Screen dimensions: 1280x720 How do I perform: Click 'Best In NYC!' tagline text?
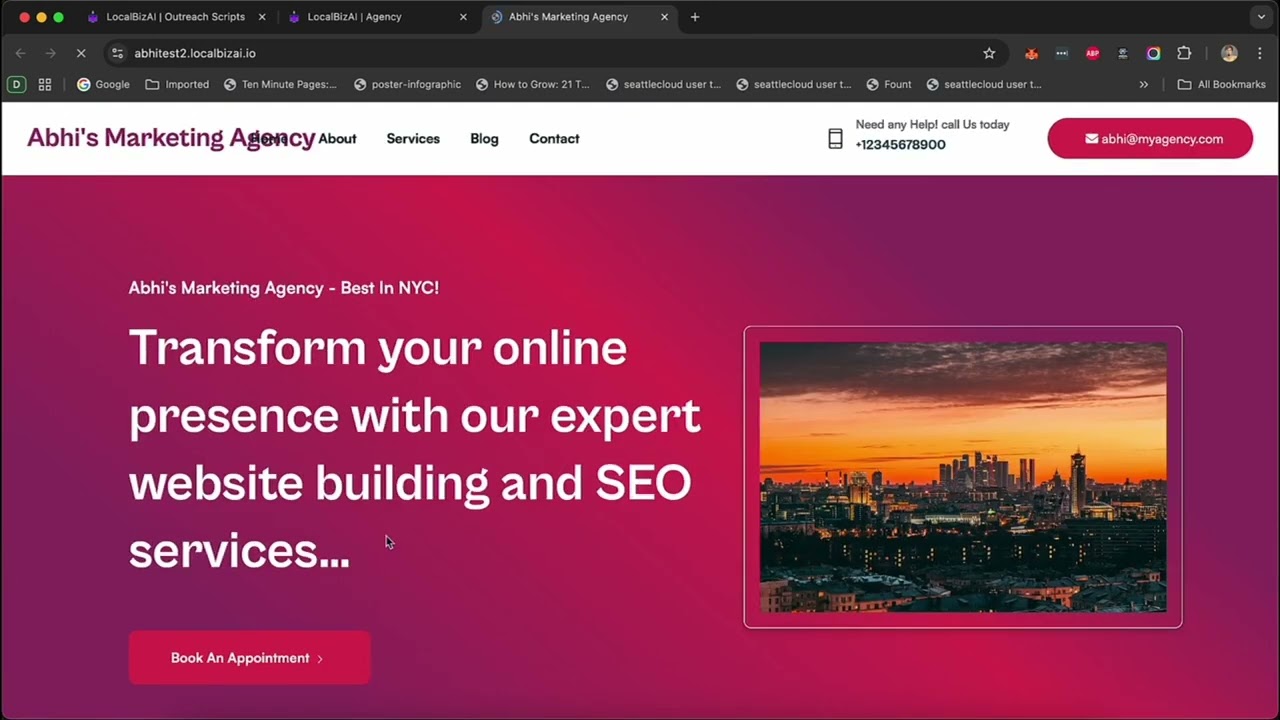tap(390, 288)
